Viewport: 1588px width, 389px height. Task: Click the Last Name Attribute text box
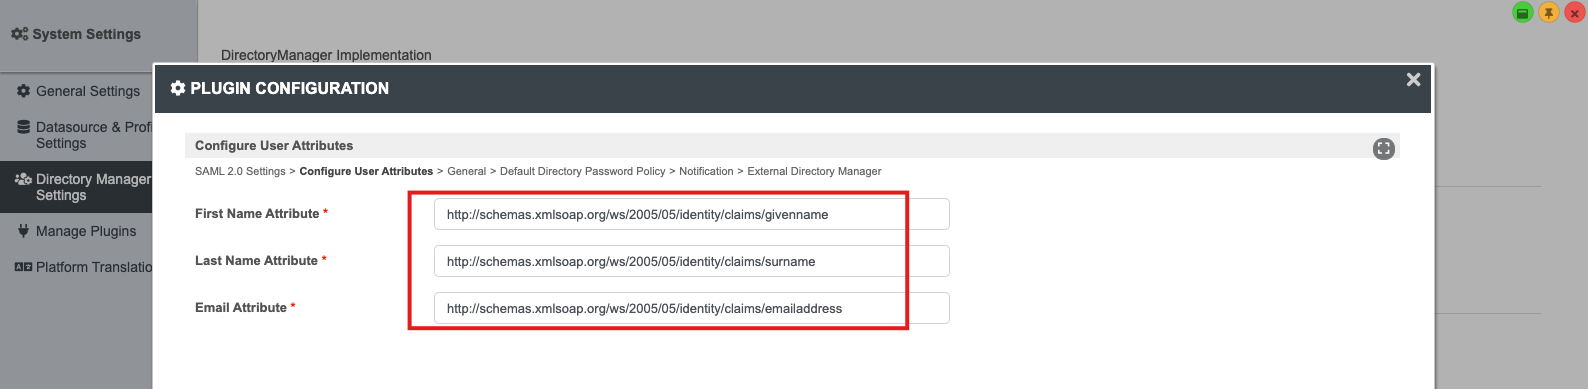(692, 261)
